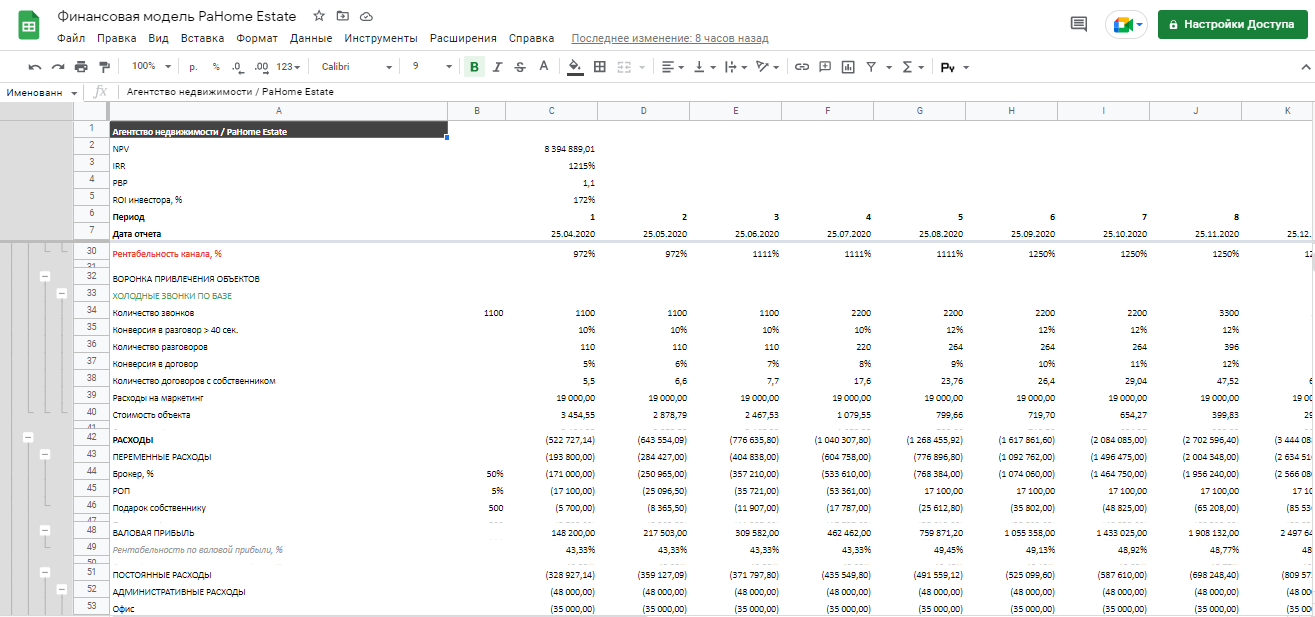Star the document Финансовая модель PaHome Estate
Image resolution: width=1315 pixels, height=617 pixels.
pos(318,16)
